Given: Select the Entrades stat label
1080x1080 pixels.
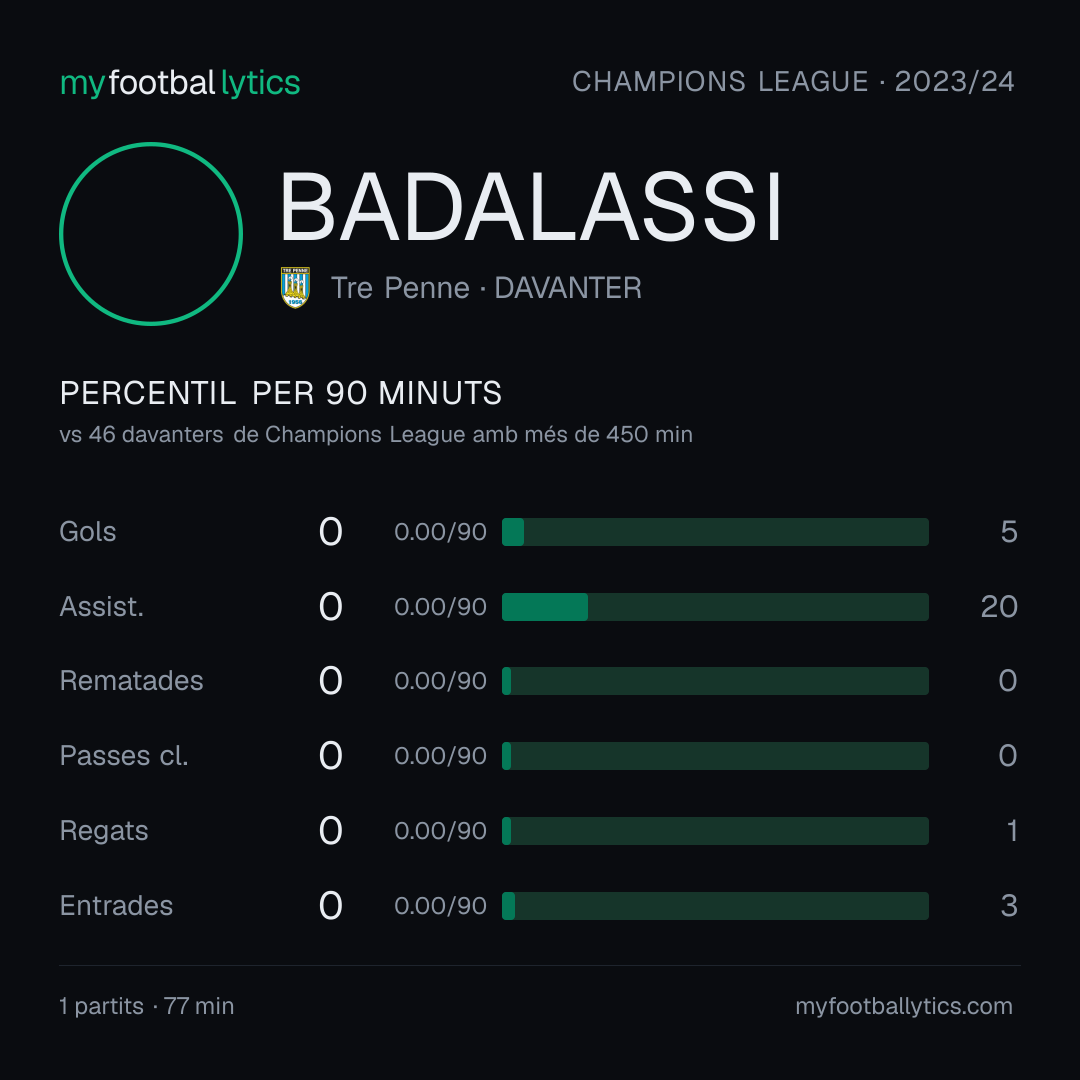Looking at the screenshot, I should 116,906.
